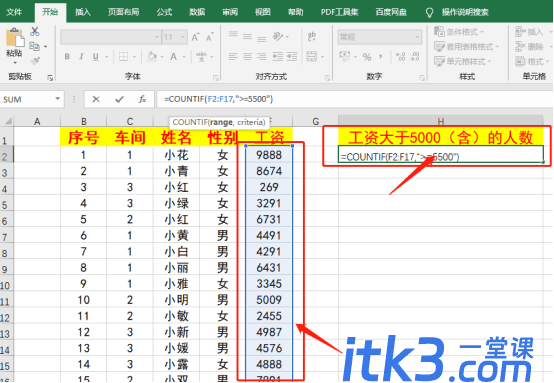The image size is (554, 383).
Task: Decrease font size with smaller A
Action: coord(210,37)
